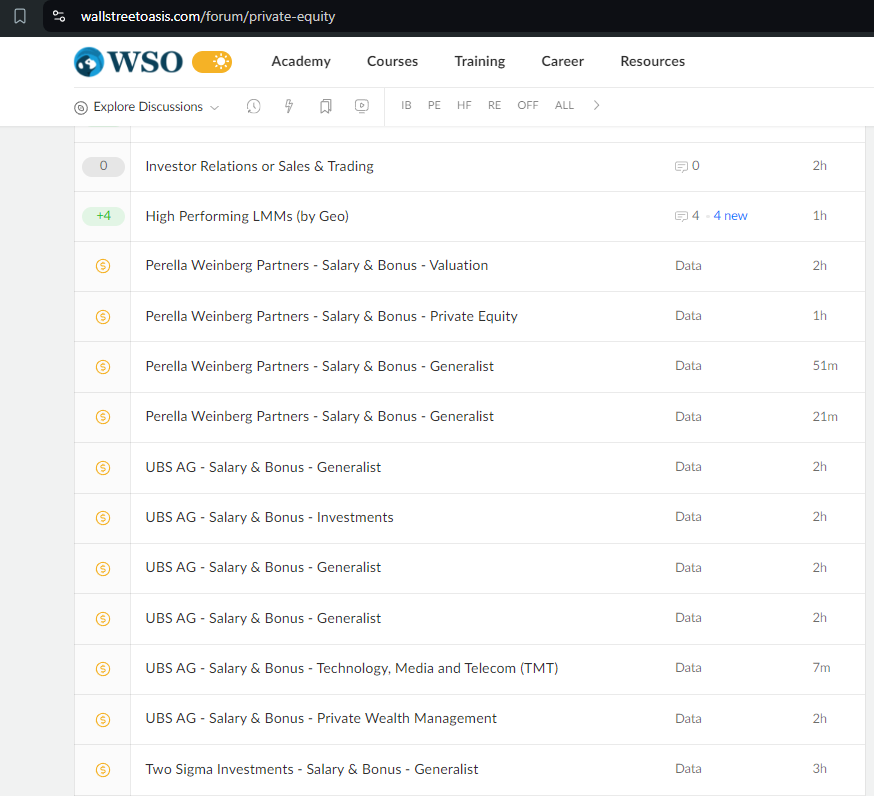Open UBS AG Private Wealth Management salary entry
The height and width of the screenshot is (796, 874).
pyautogui.click(x=321, y=719)
